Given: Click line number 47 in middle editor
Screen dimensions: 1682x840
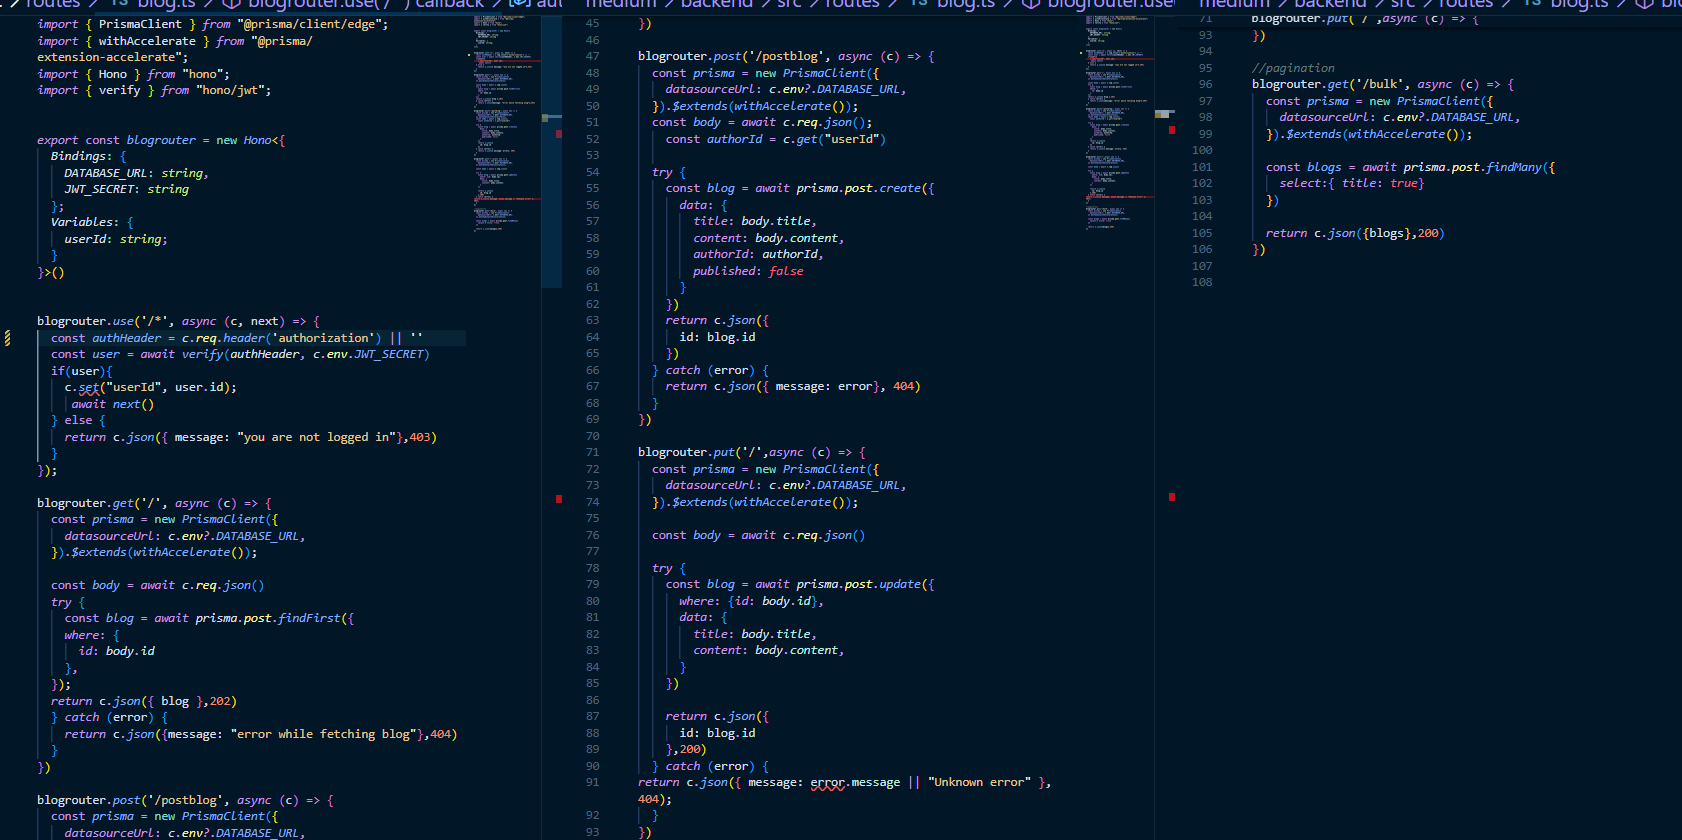Looking at the screenshot, I should (593, 57).
